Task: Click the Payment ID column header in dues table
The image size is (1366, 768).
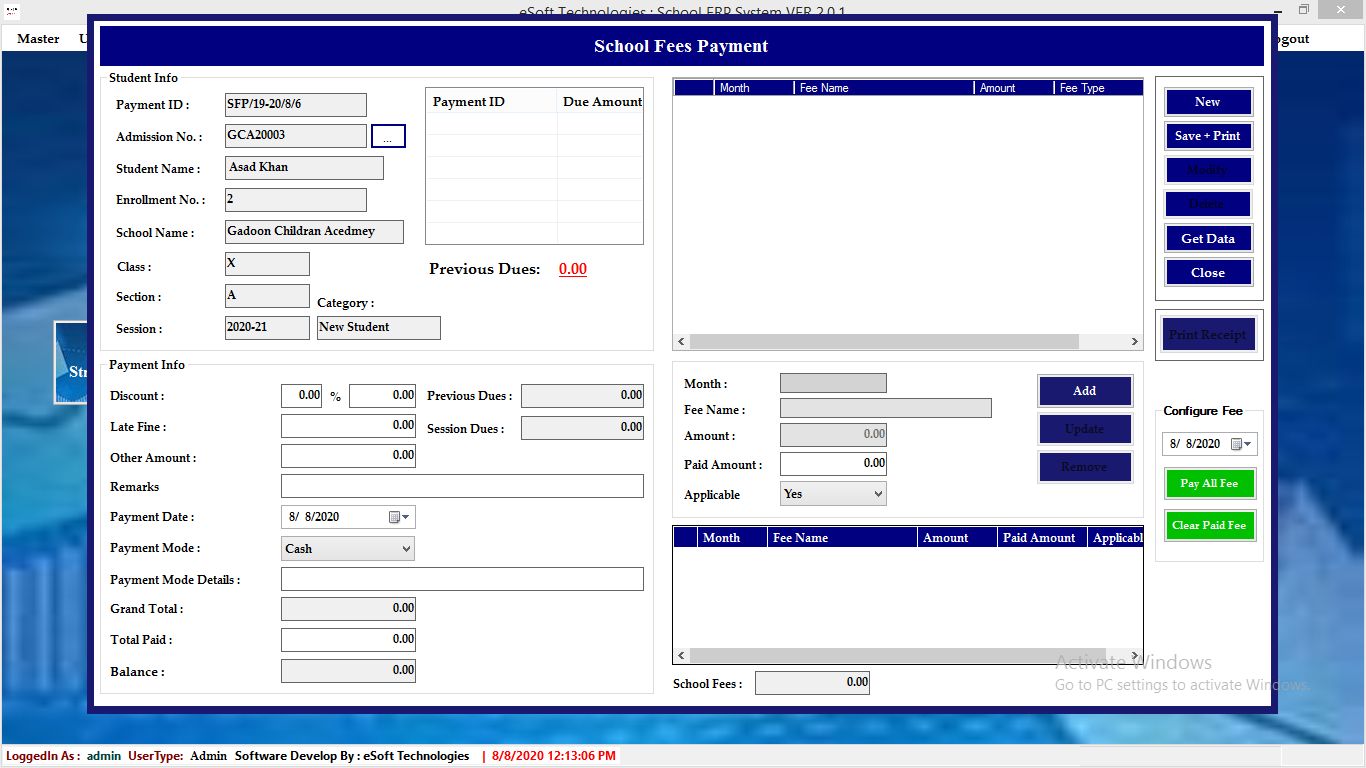Action: 492,101
